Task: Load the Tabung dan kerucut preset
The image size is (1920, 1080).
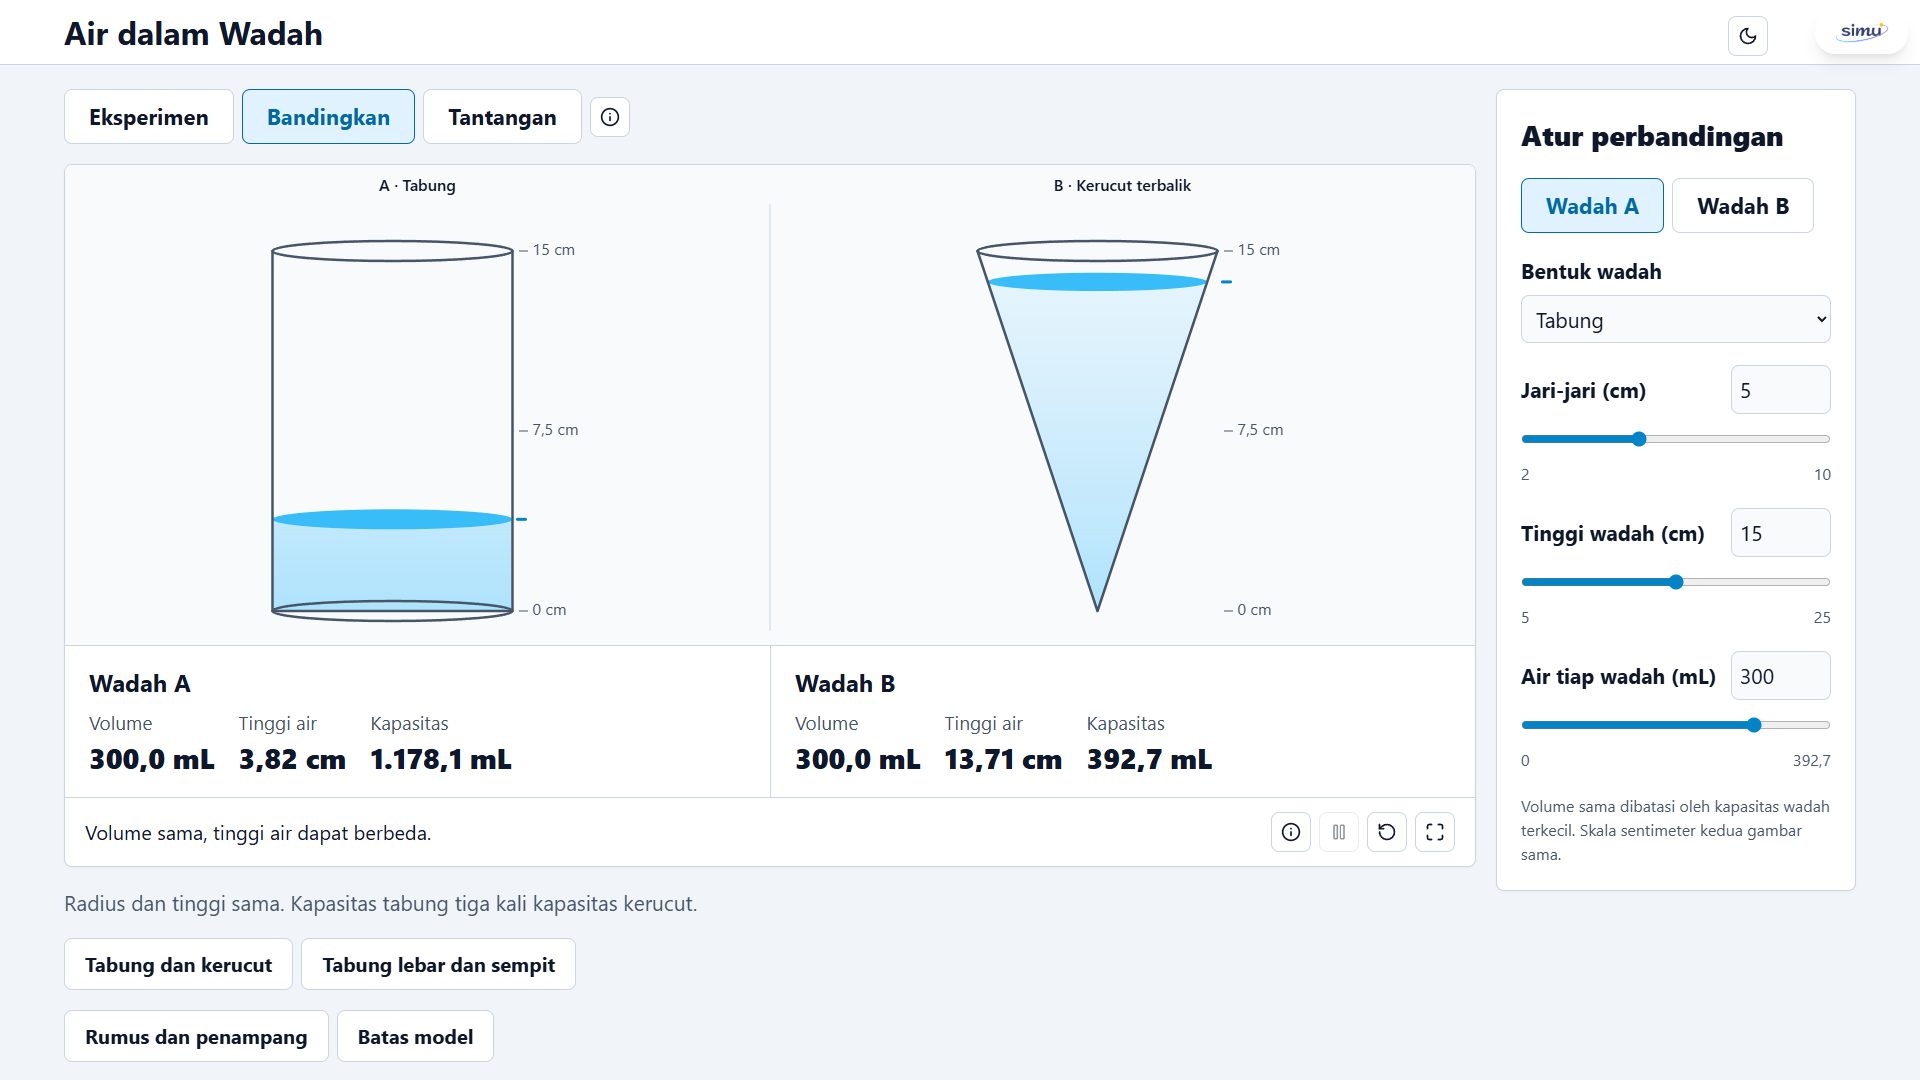Action: coord(178,965)
